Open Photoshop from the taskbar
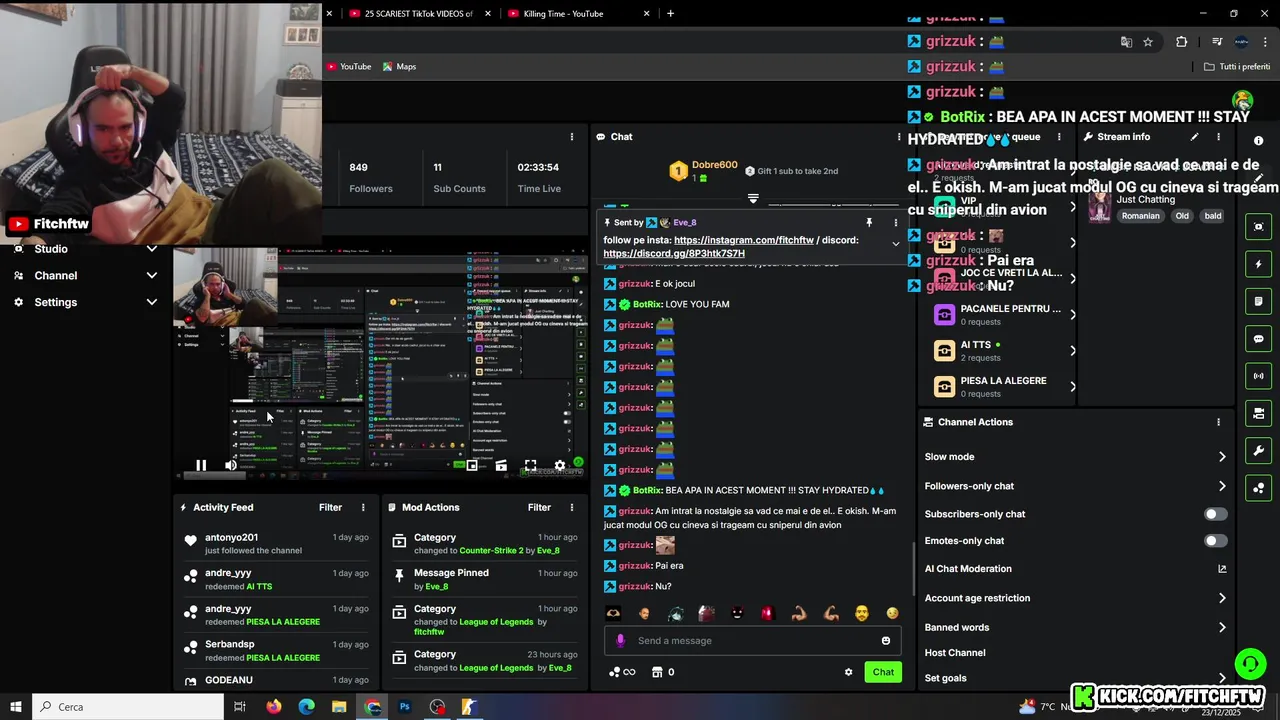 click(x=405, y=707)
